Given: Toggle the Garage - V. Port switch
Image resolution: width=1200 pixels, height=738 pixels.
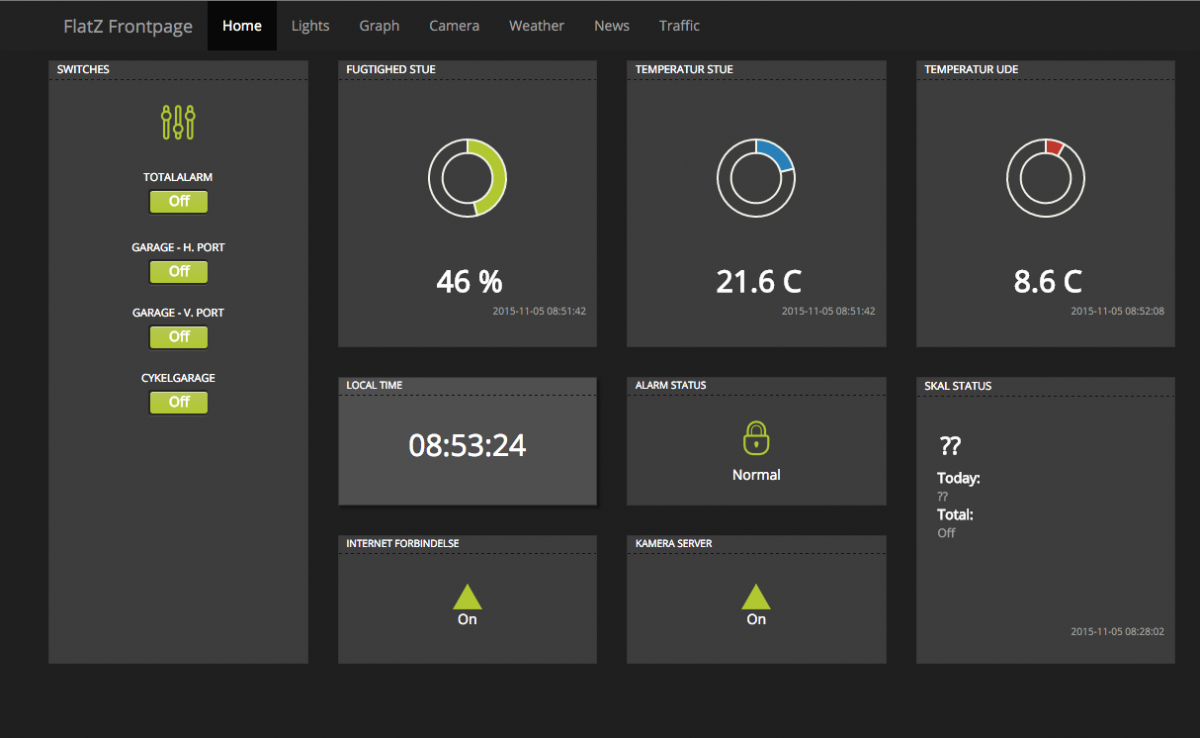Looking at the screenshot, I should 178,337.
